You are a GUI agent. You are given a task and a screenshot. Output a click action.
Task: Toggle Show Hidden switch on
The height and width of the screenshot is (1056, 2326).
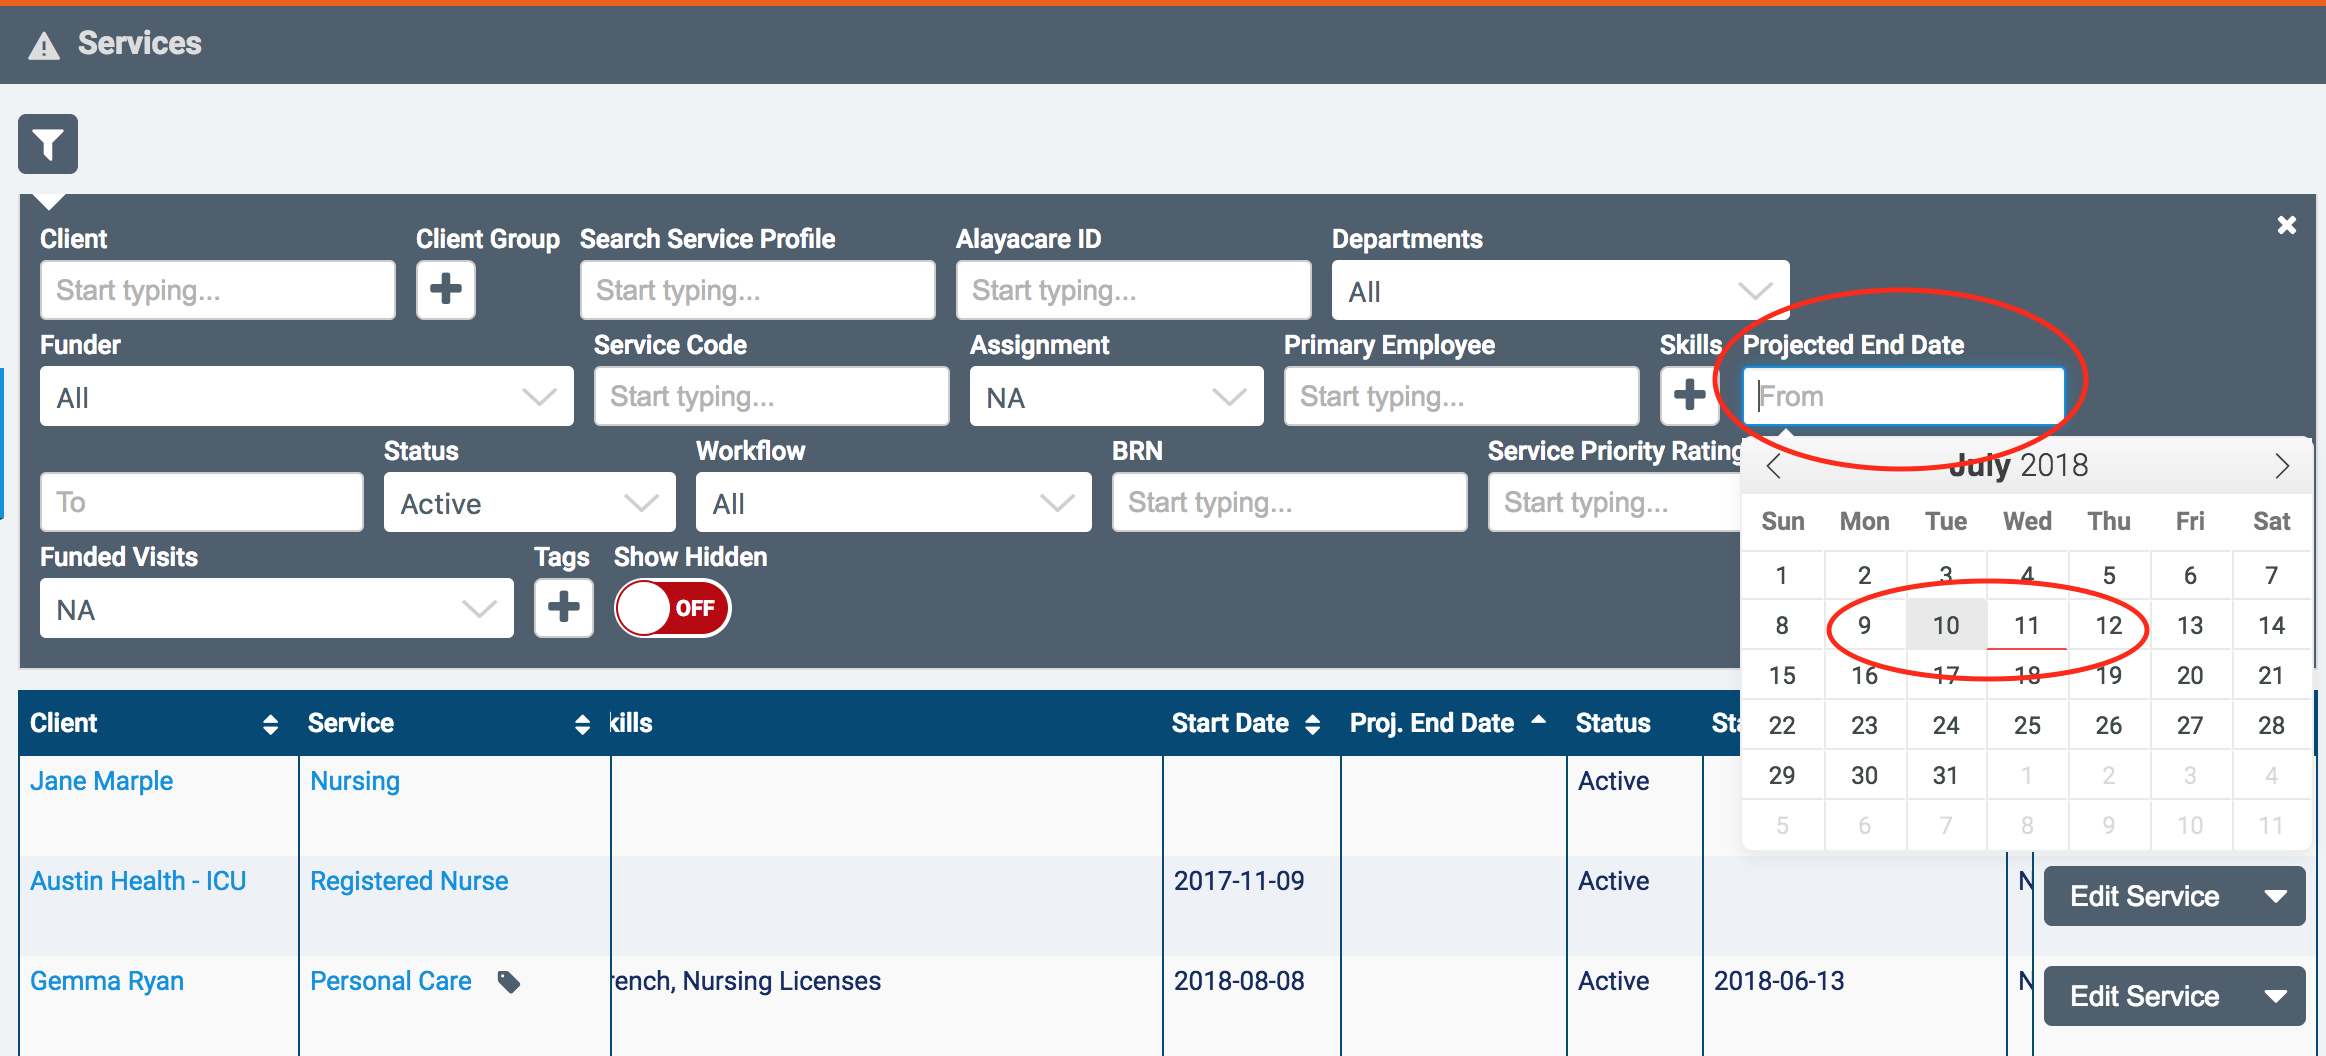(x=672, y=608)
